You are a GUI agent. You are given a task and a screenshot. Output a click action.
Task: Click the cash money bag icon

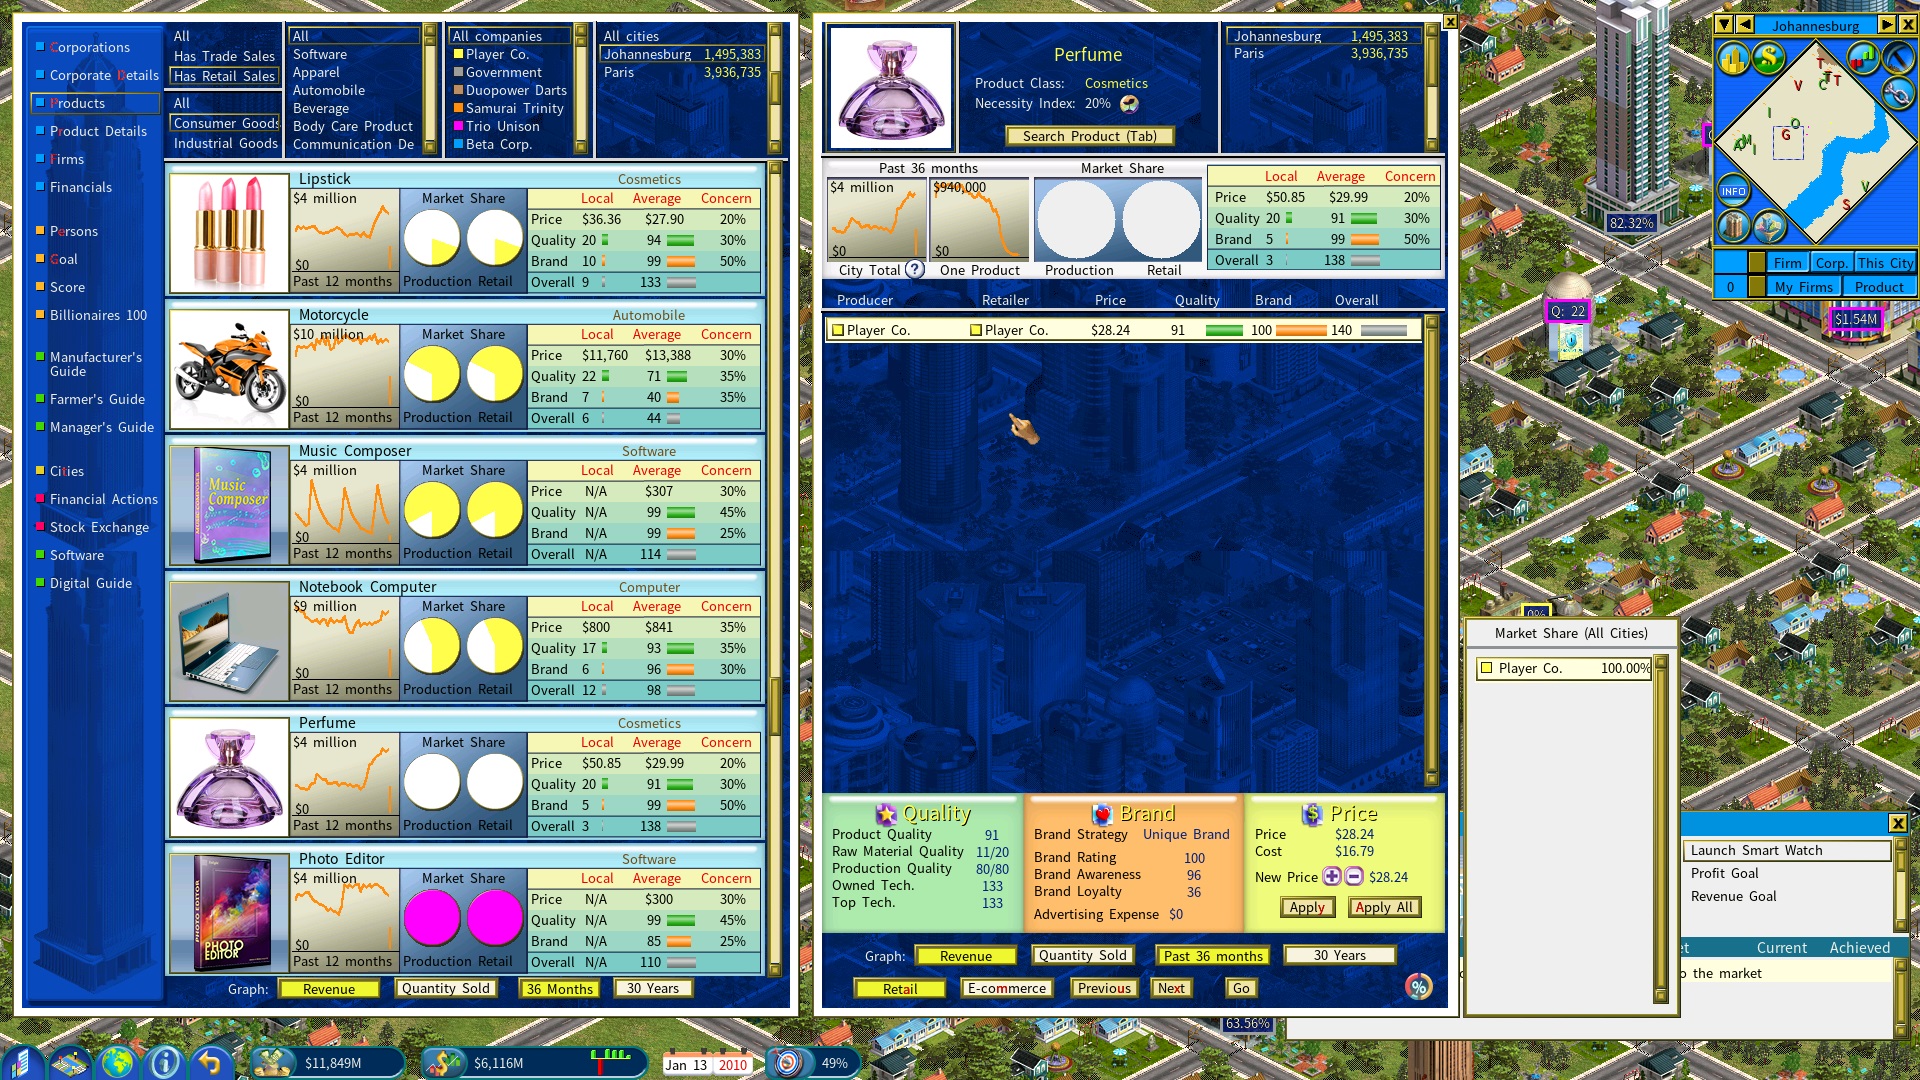272,1062
